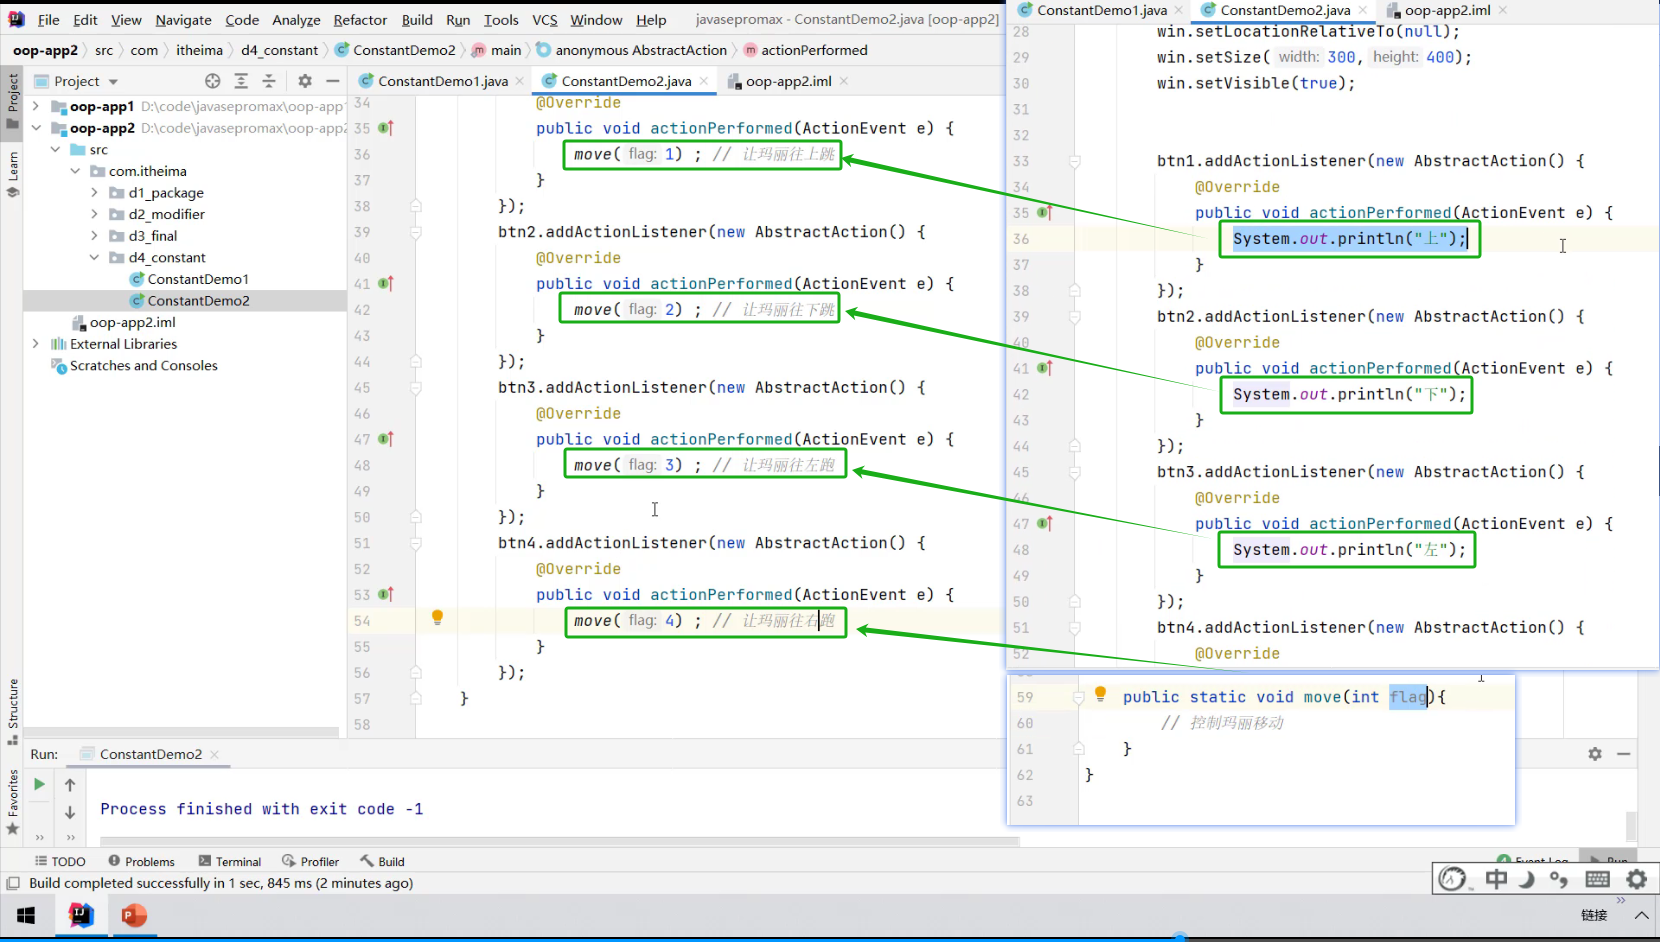Switch to ConstantDemo1.java tab in left editor
The height and width of the screenshot is (942, 1660).
pos(441,81)
